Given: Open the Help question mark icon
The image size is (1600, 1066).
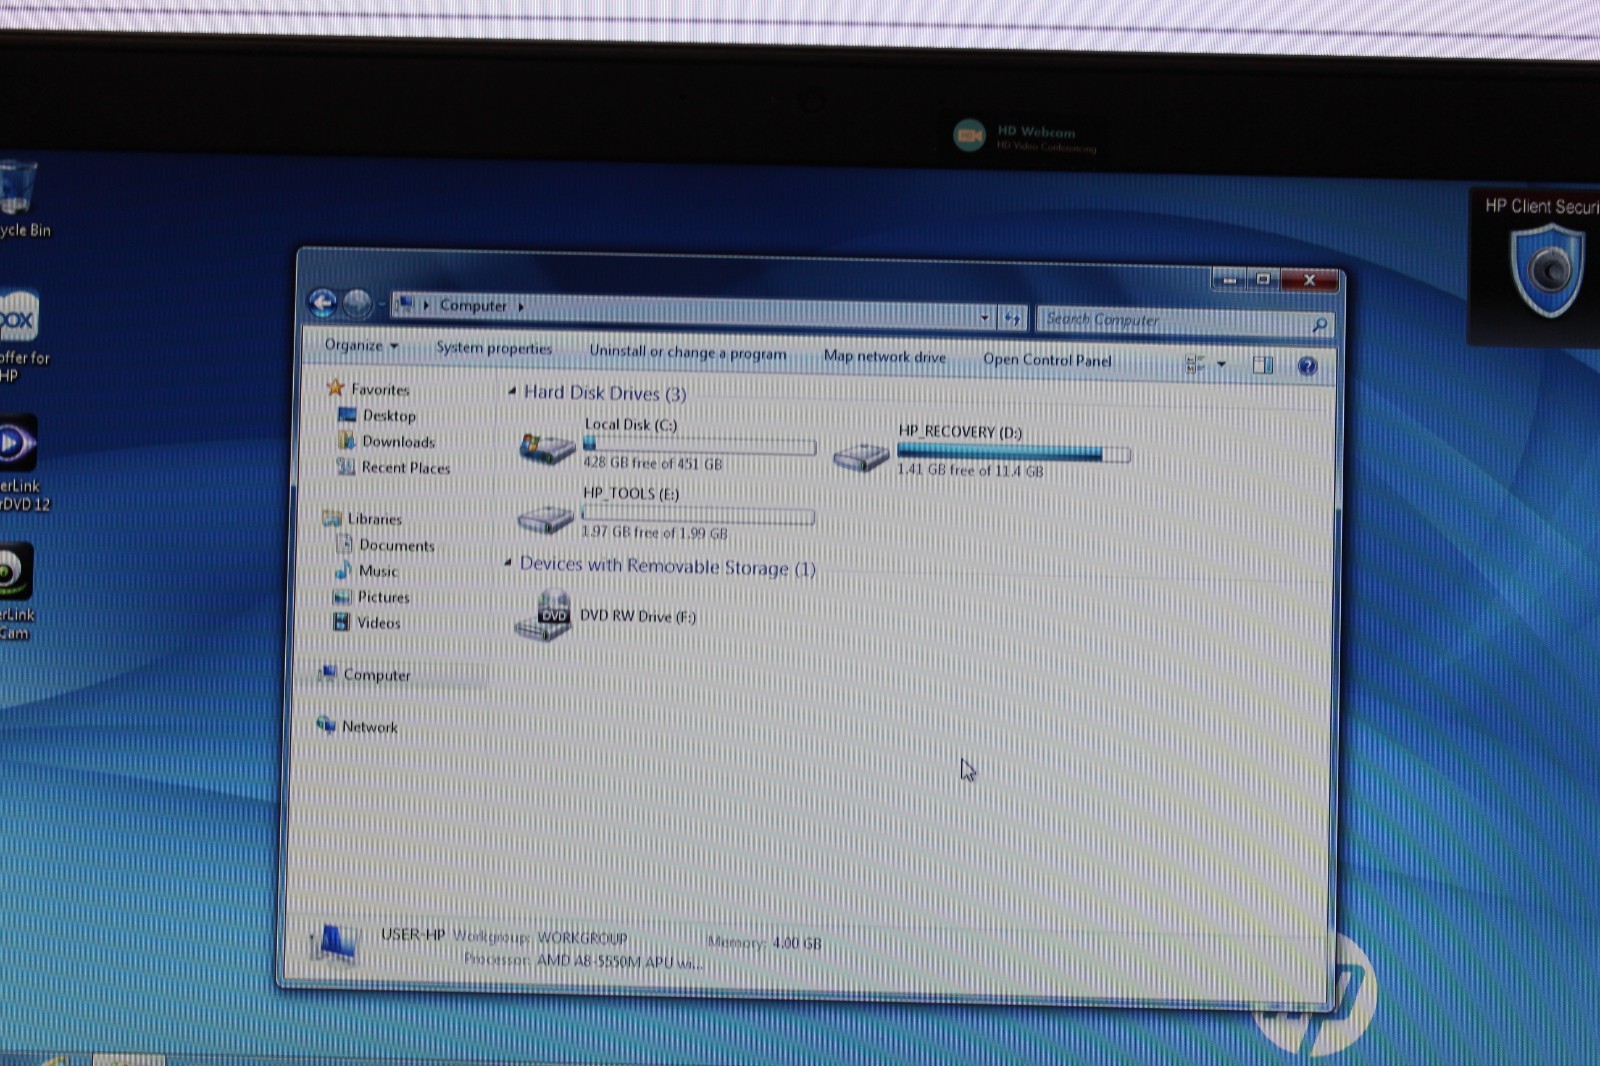Looking at the screenshot, I should point(1307,366).
